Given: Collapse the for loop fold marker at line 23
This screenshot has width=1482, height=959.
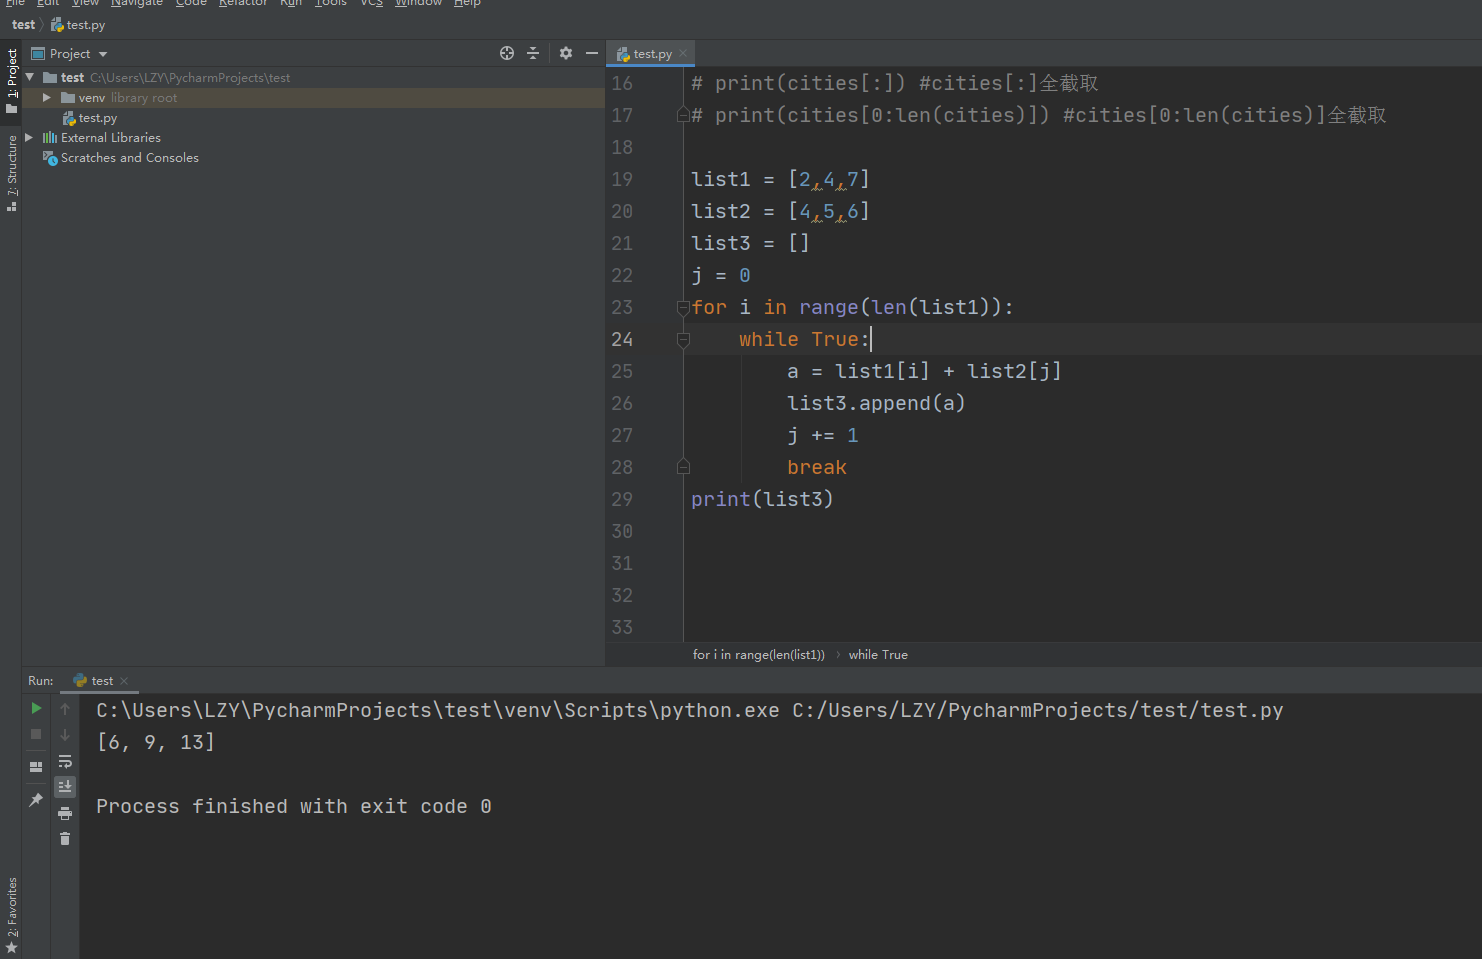Looking at the screenshot, I should (683, 307).
